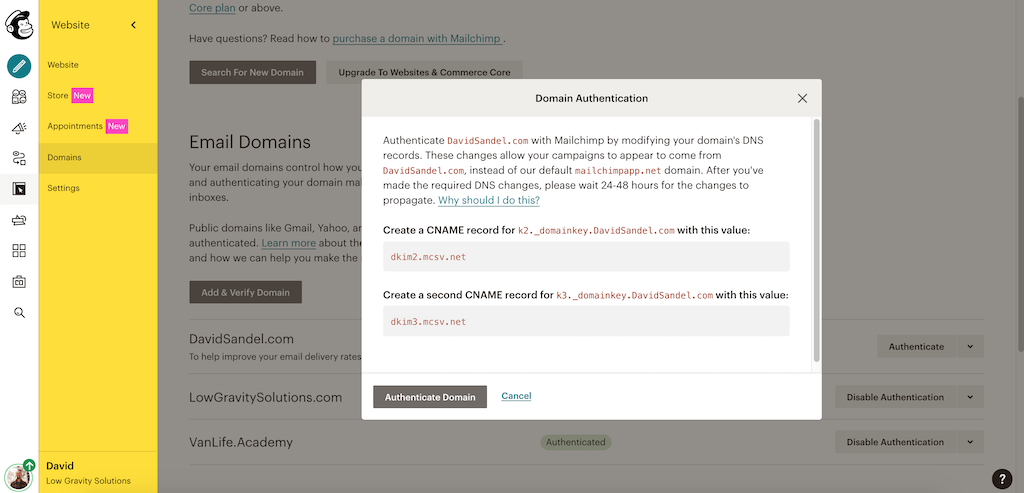Image resolution: width=1024 pixels, height=493 pixels.
Task: Select dkim2.mcsv.net value field
Action: tap(586, 257)
